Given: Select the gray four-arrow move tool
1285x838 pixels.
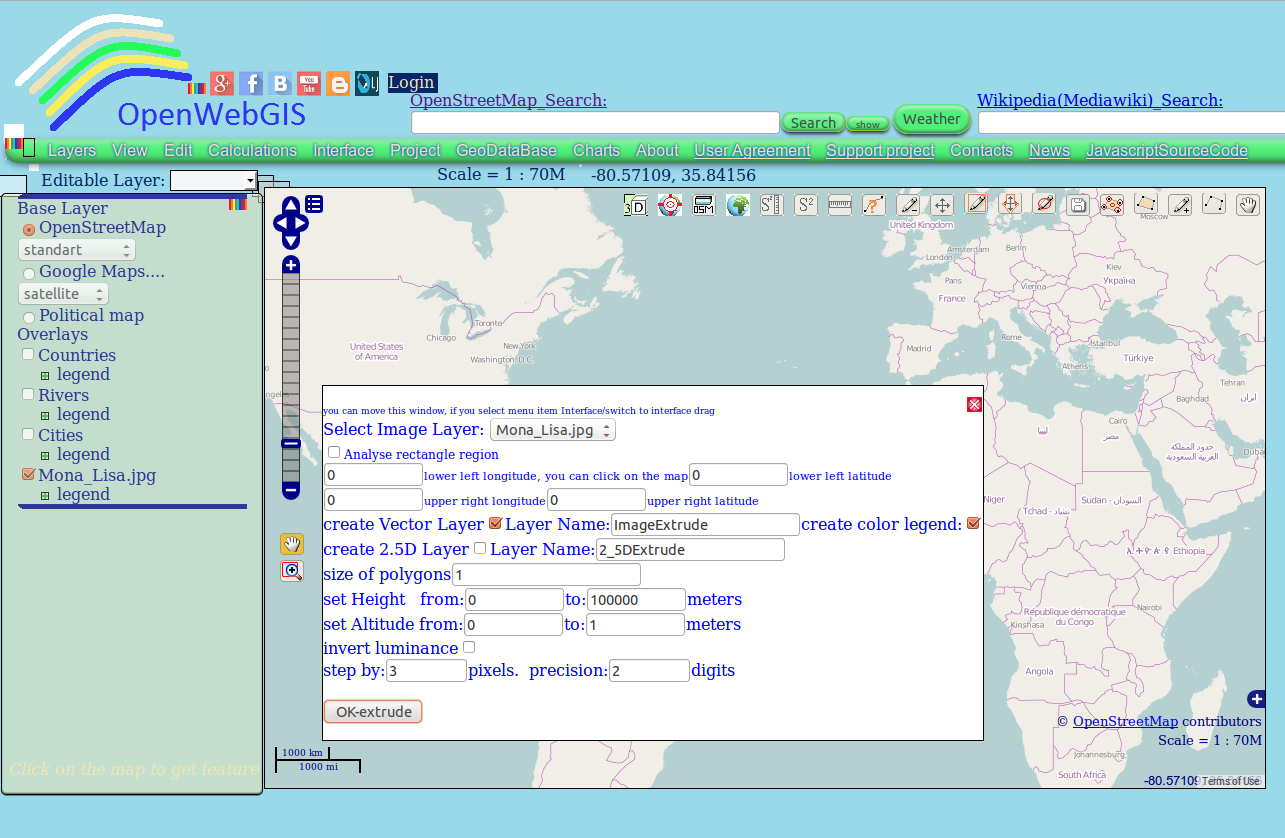Looking at the screenshot, I should [941, 205].
